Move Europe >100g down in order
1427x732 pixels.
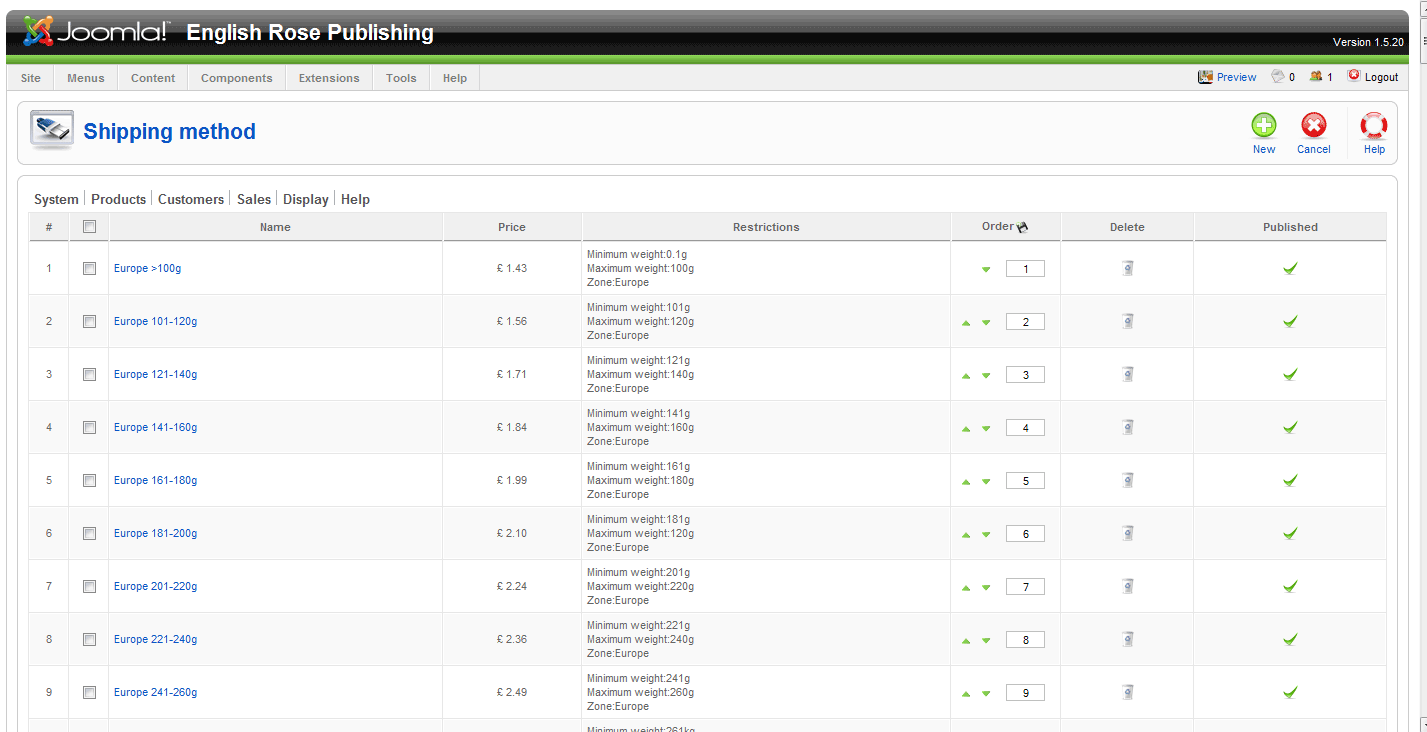[x=986, y=269]
